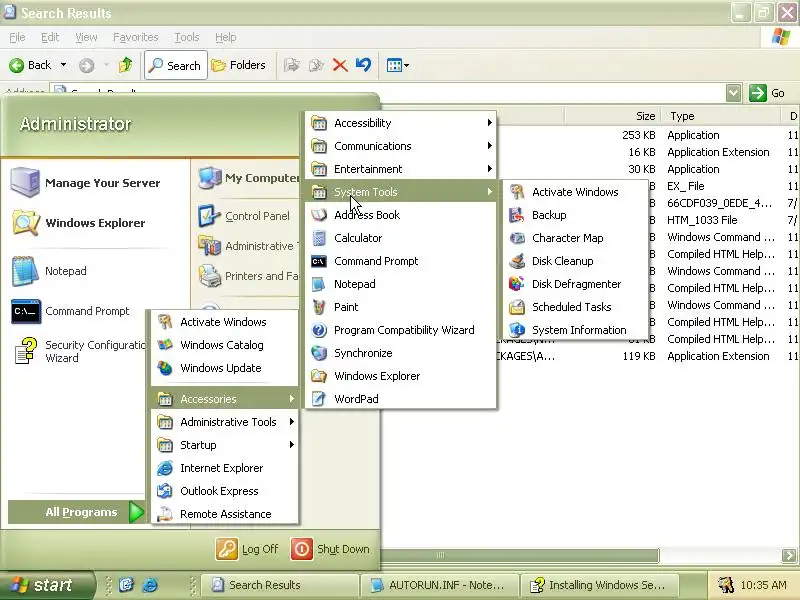This screenshot has width=800, height=600.
Task: Launch Internet Explorer from All Programs
Action: [225, 468]
